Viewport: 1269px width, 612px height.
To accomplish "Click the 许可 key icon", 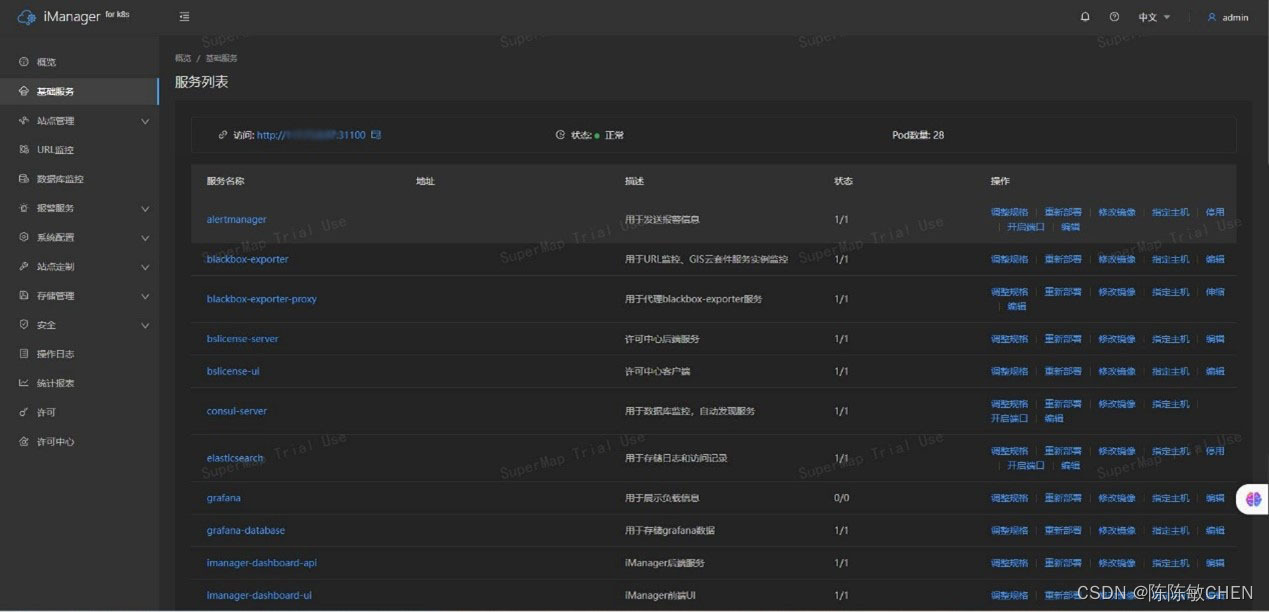I will (x=24, y=412).
